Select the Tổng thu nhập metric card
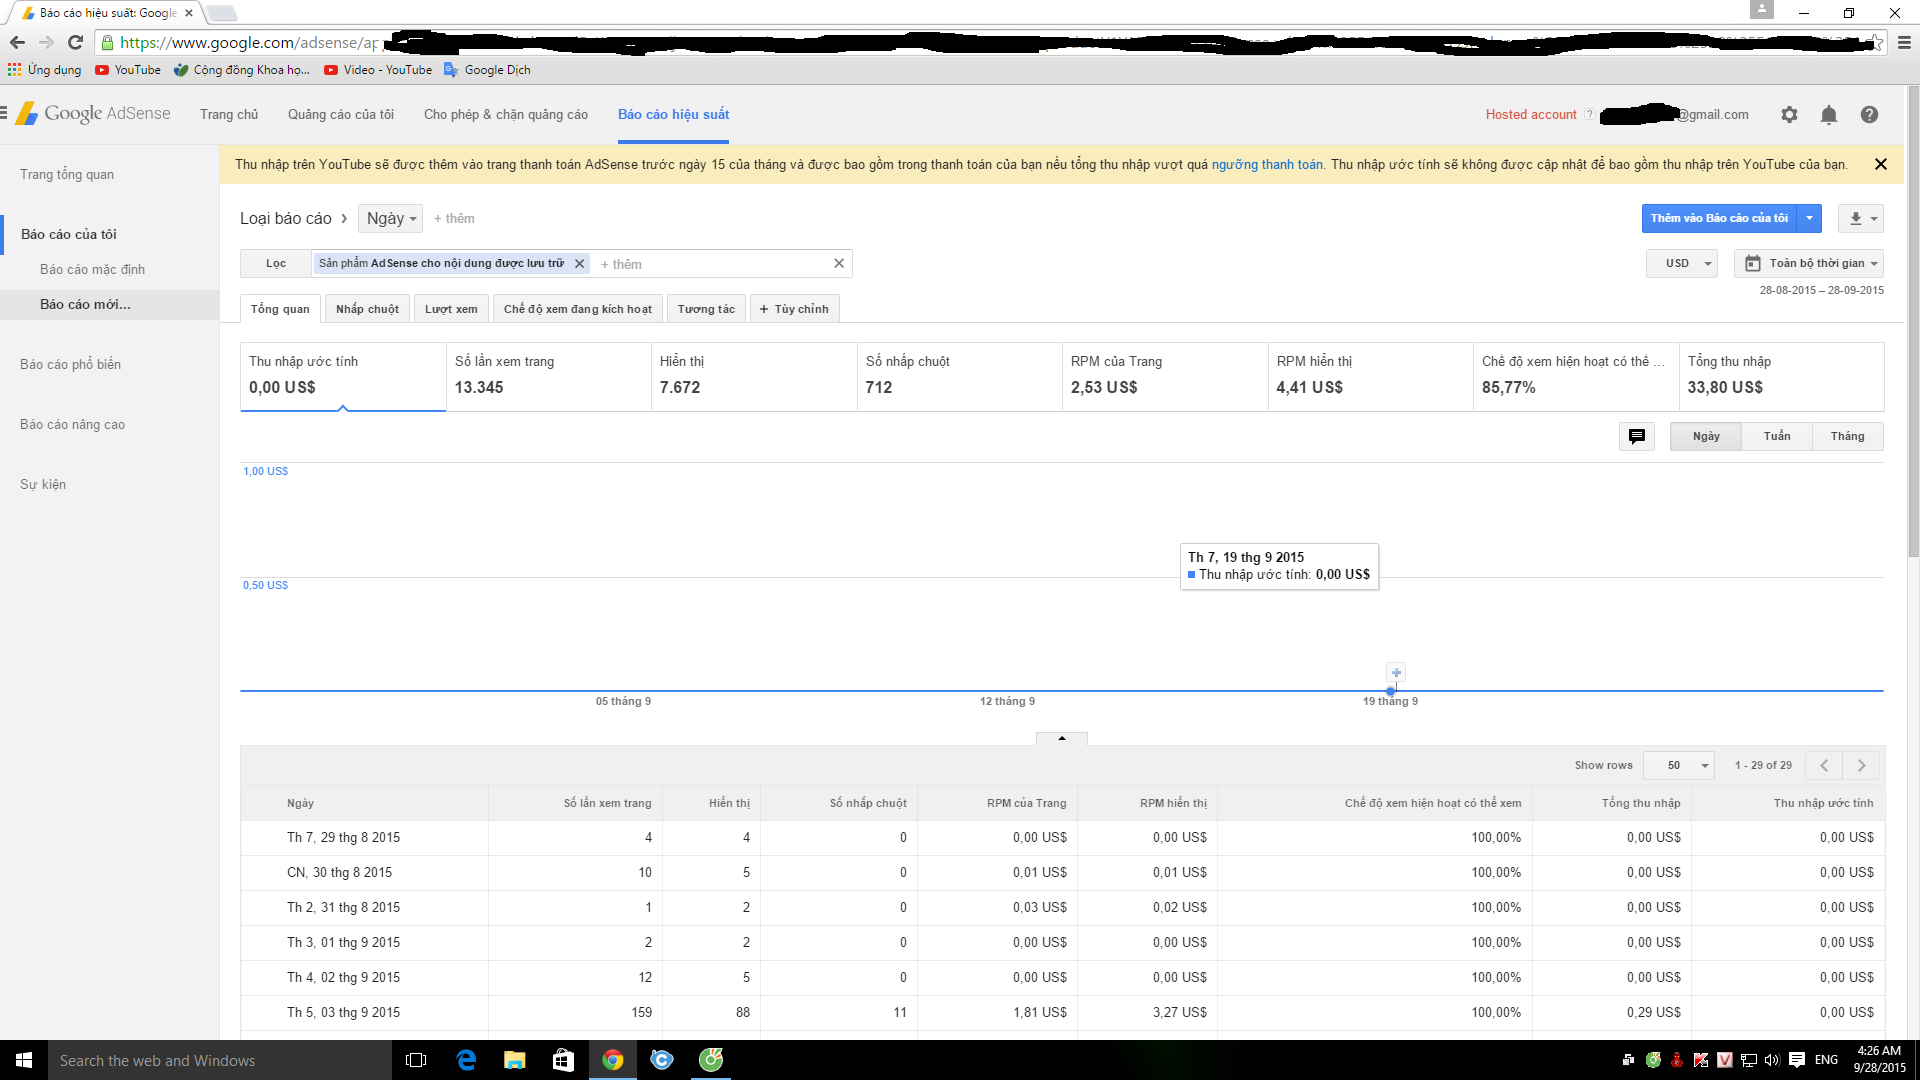The width and height of the screenshot is (1920, 1080). (1781, 377)
